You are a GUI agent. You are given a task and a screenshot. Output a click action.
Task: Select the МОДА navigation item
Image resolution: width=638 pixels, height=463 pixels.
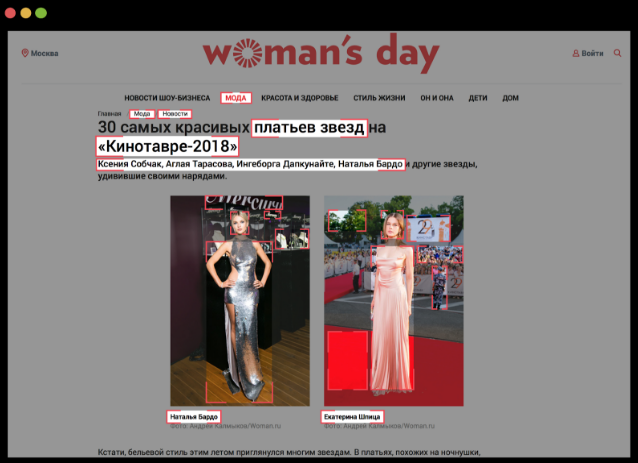[x=236, y=98]
